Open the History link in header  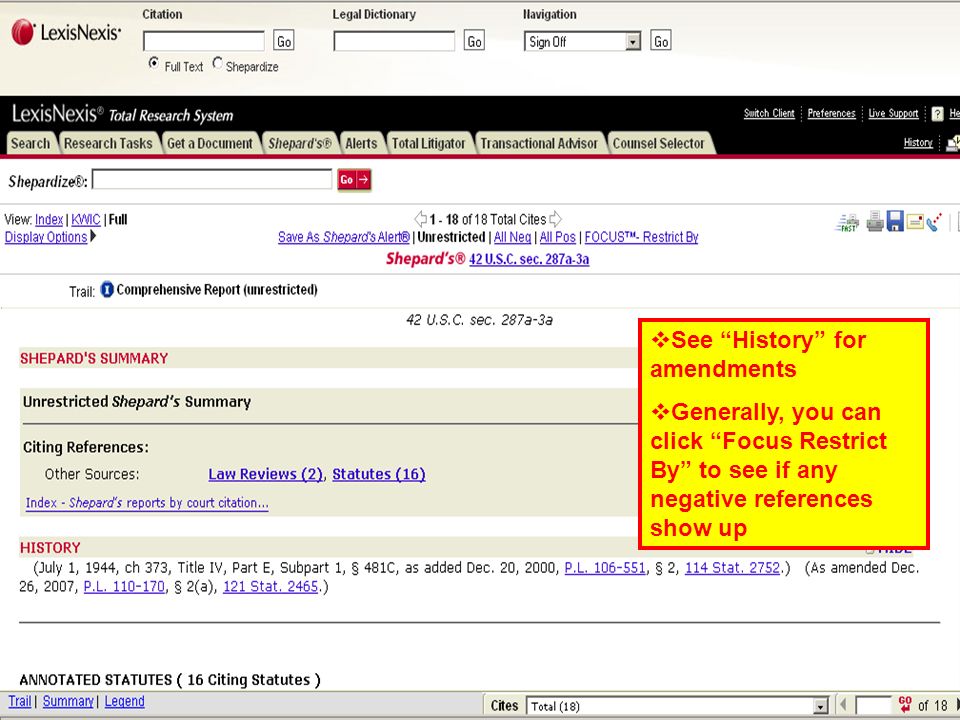pyautogui.click(x=918, y=143)
